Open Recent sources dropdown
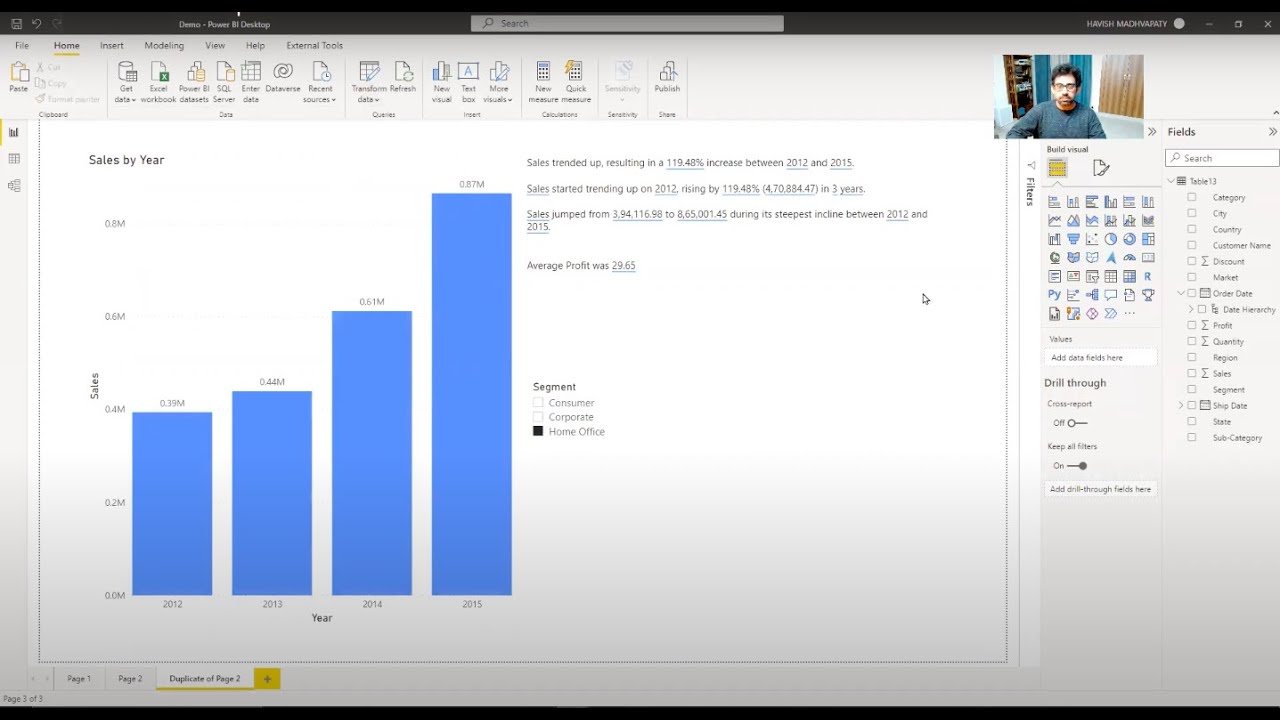Image resolution: width=1280 pixels, height=720 pixels. pyautogui.click(x=320, y=82)
